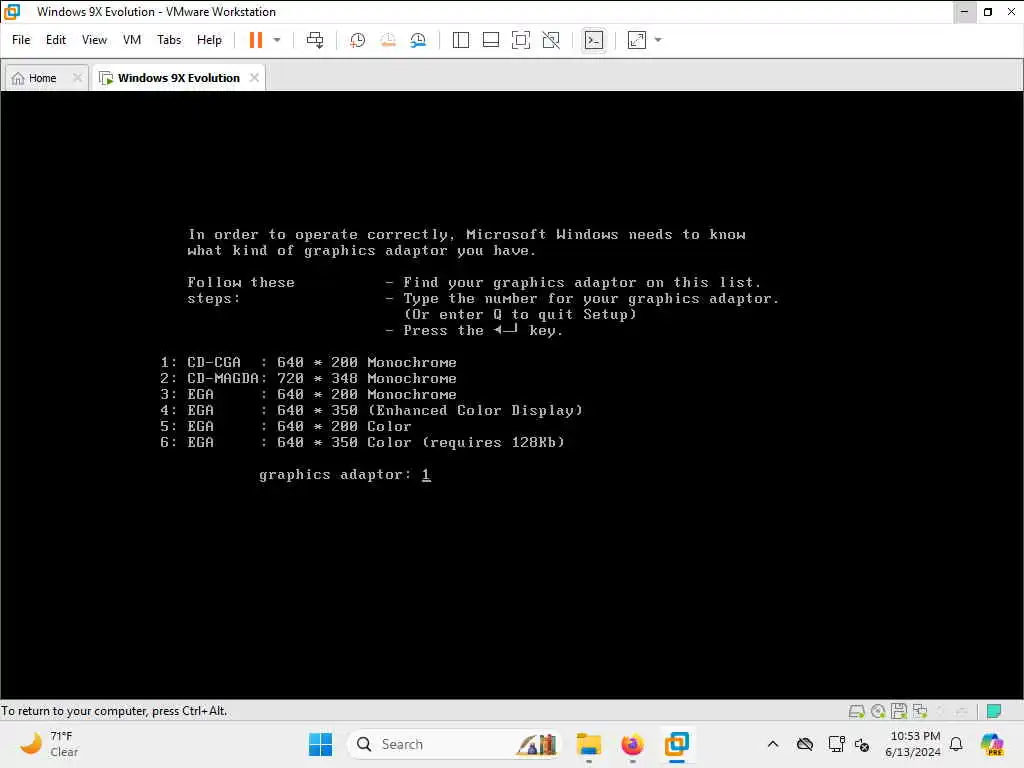Click Send Ctrl+Alt+Del toolbar icon
Screen dimensions: 1024x768
tap(315, 40)
